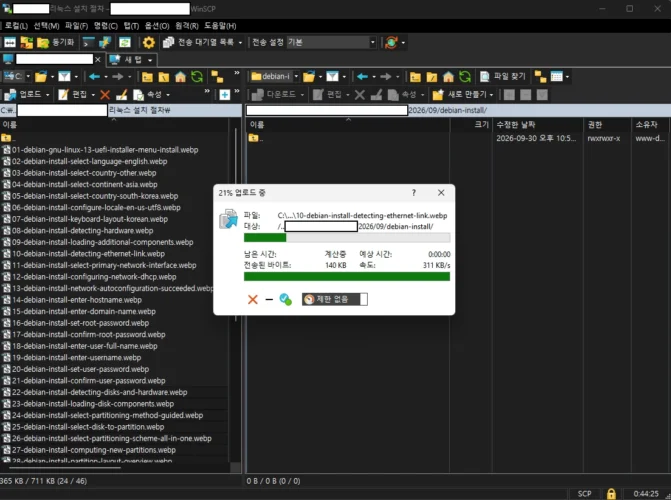The width and height of the screenshot is (671, 500).
Task: Refresh the remote panel
Action: click(x=465, y=77)
